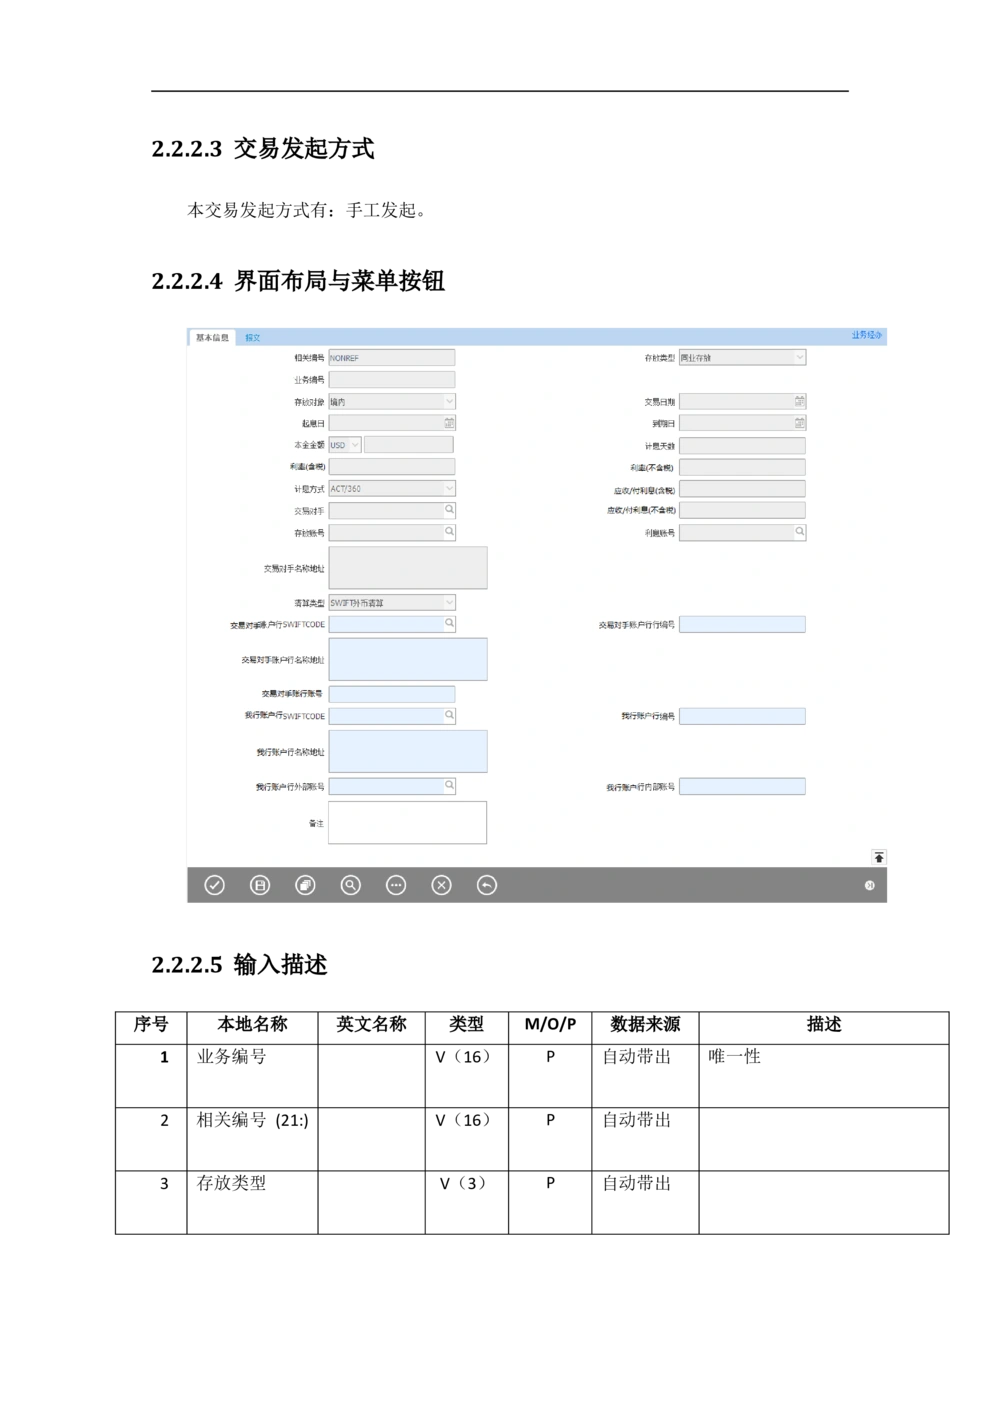Image resolution: width=1000 pixels, height=1415 pixels.
Task: Open the USD currency dropdown
Action: [x=354, y=445]
